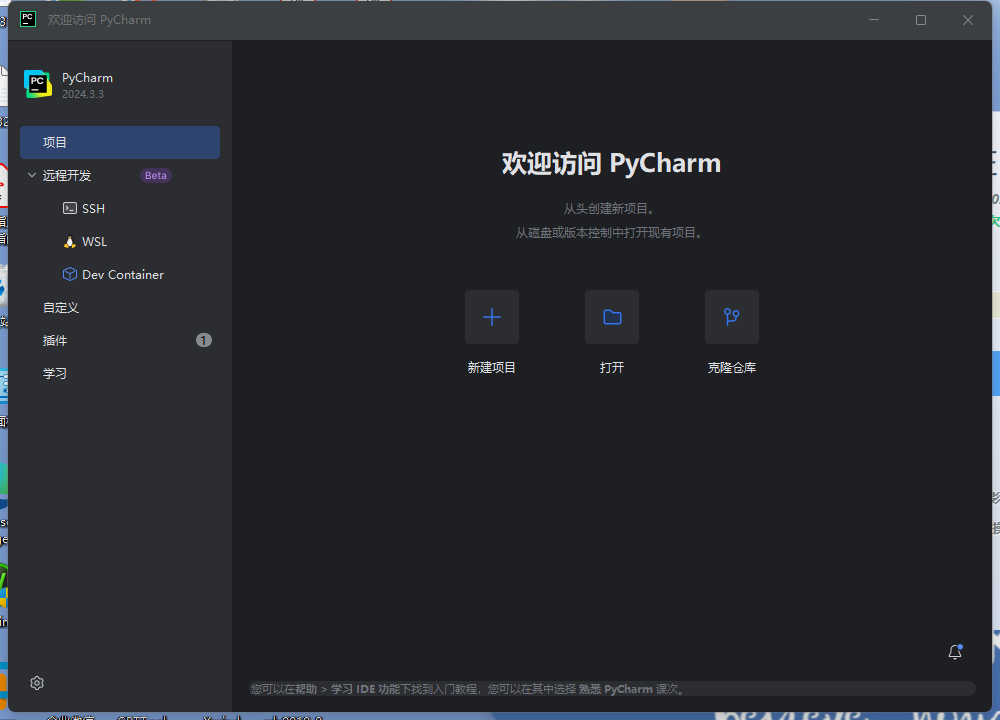
Task: Collapse the 远程开发 section chevron
Action: [32, 176]
